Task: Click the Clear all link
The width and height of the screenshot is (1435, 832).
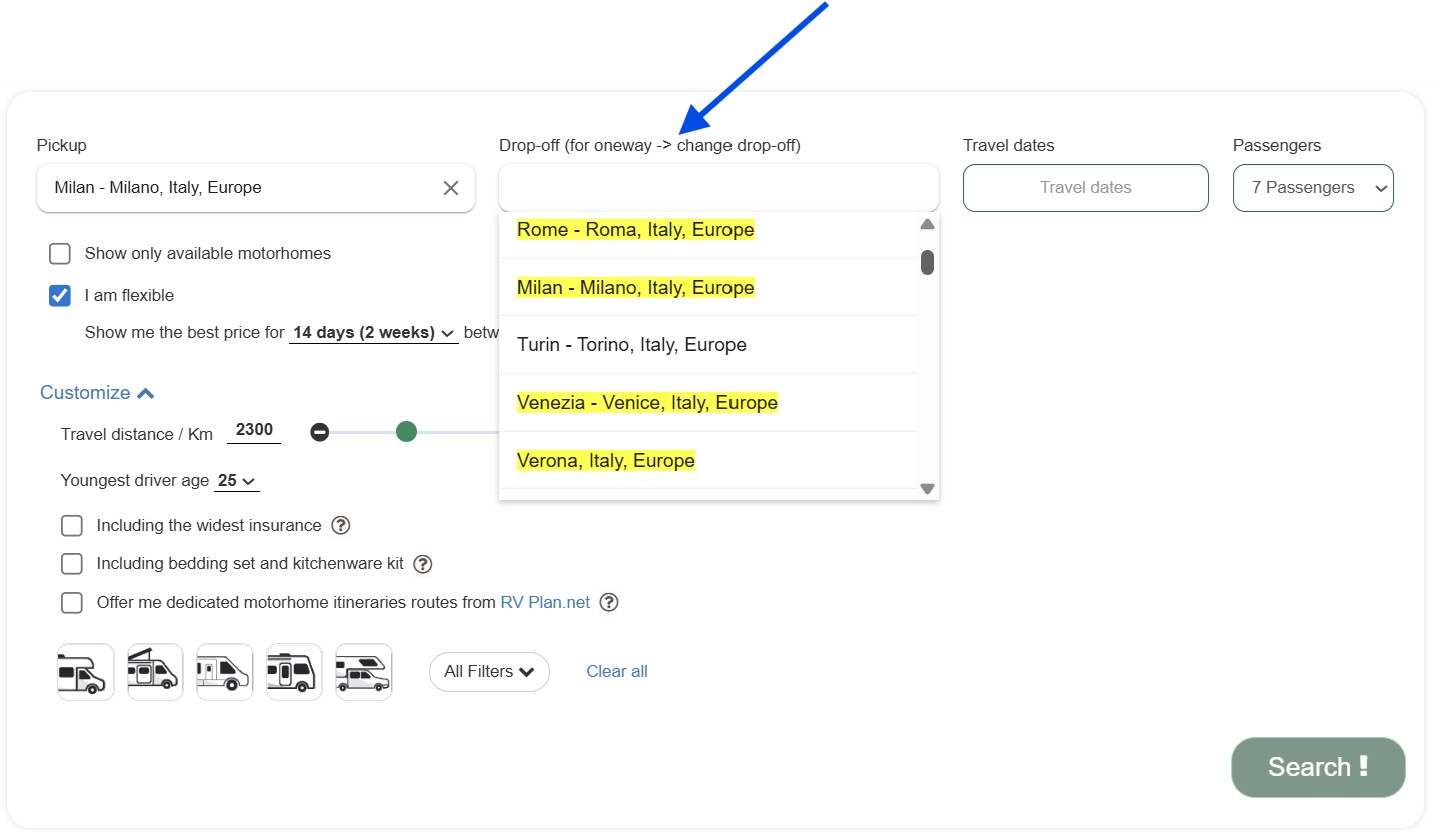Action: click(617, 672)
